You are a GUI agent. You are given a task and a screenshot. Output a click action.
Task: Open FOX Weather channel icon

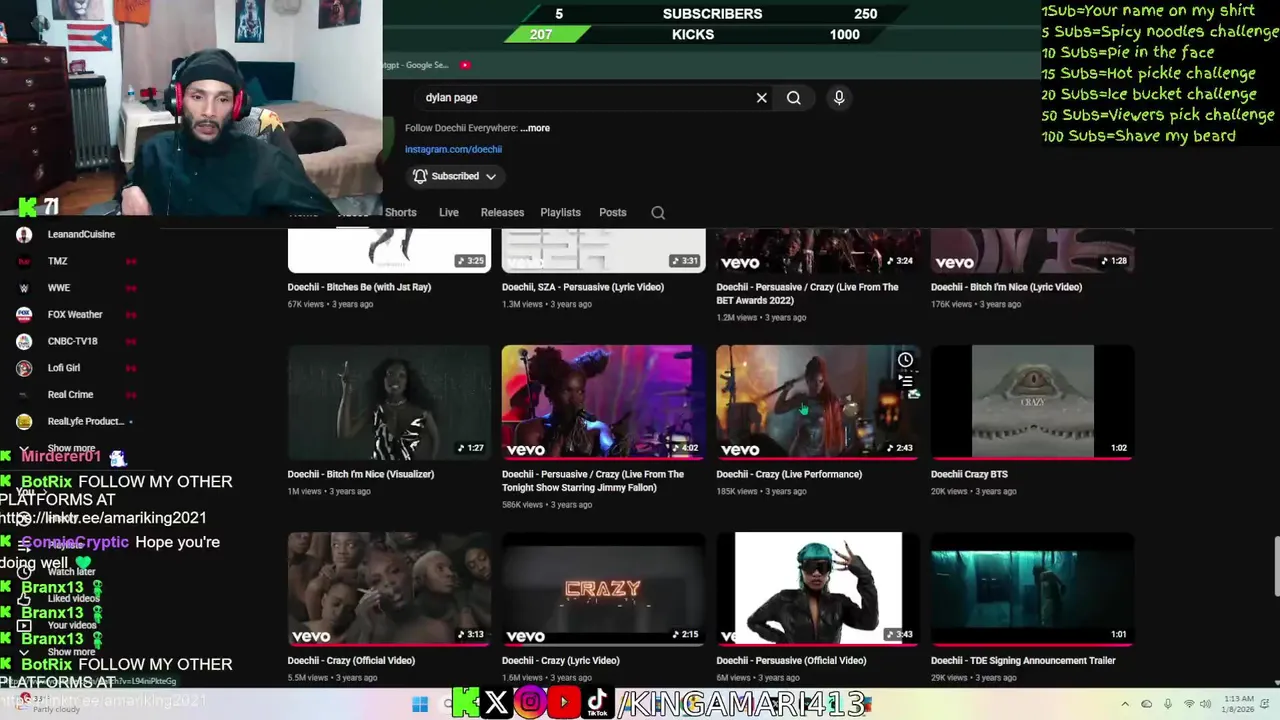click(24, 314)
